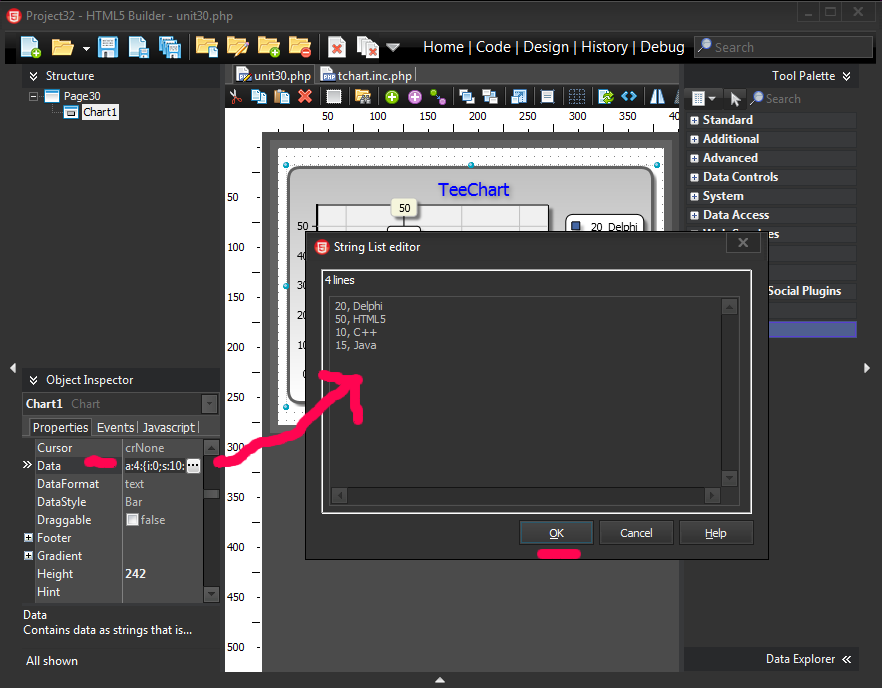Click Cancel in String List editor
The width and height of the screenshot is (882, 688).
[x=636, y=533]
